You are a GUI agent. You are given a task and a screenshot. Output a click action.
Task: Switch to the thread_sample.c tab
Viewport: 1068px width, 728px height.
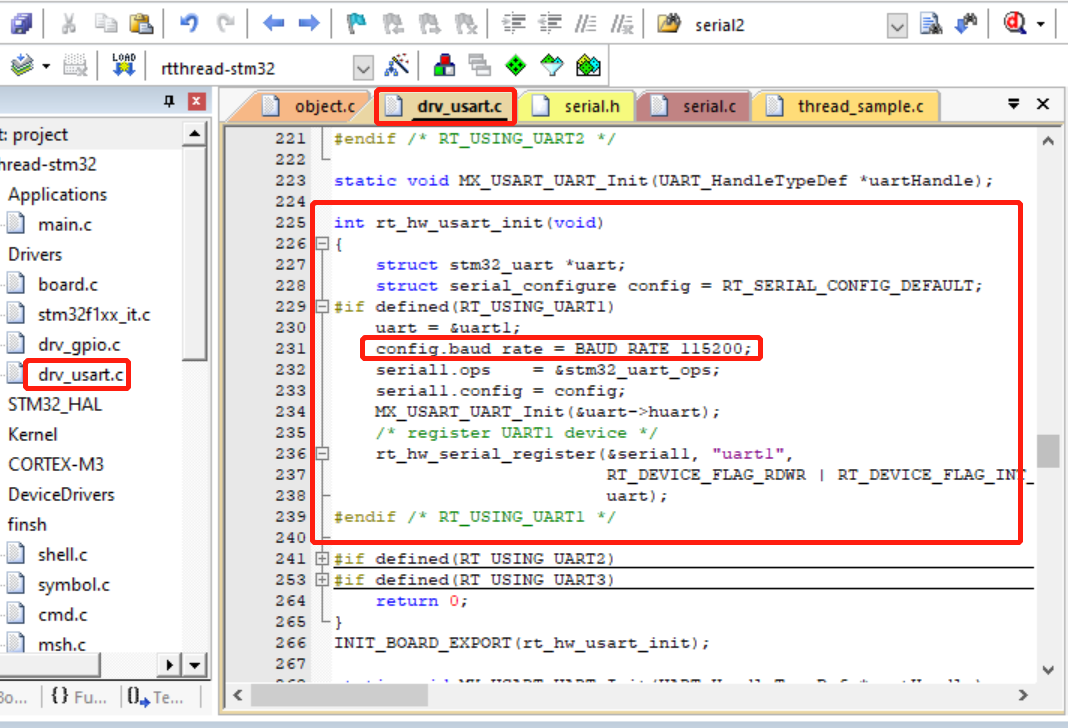point(846,106)
